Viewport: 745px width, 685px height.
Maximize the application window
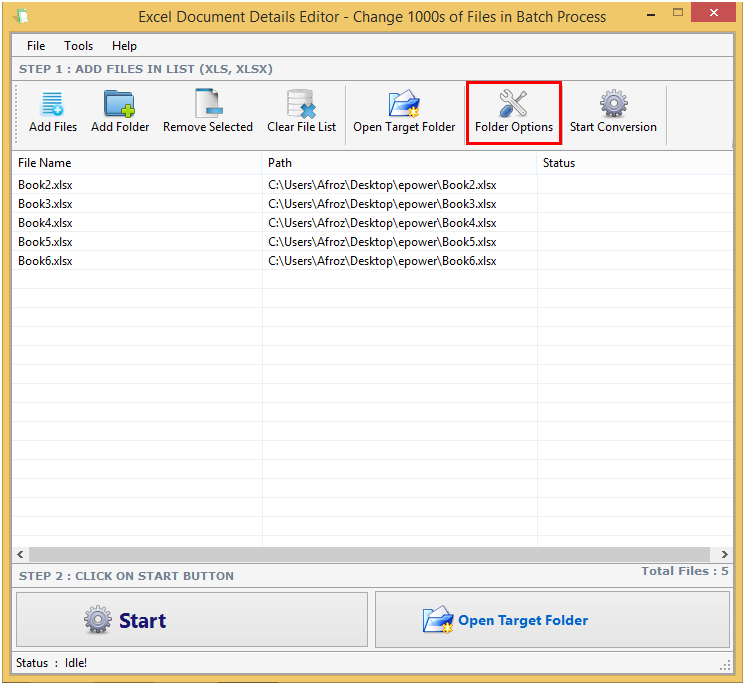678,13
